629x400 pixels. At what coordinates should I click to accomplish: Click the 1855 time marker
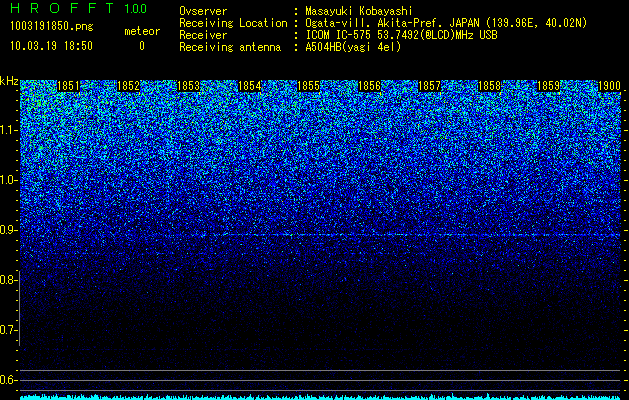pos(308,86)
